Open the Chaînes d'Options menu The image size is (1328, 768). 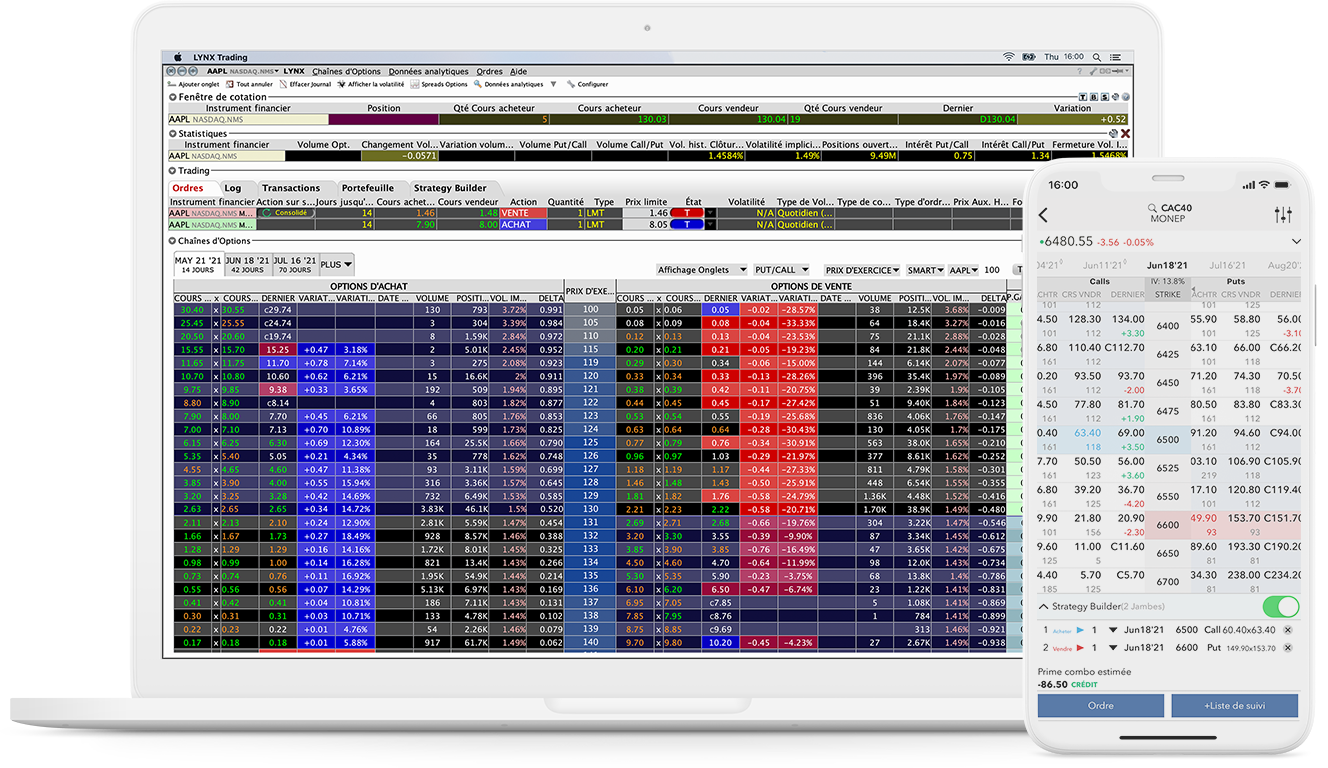346,71
